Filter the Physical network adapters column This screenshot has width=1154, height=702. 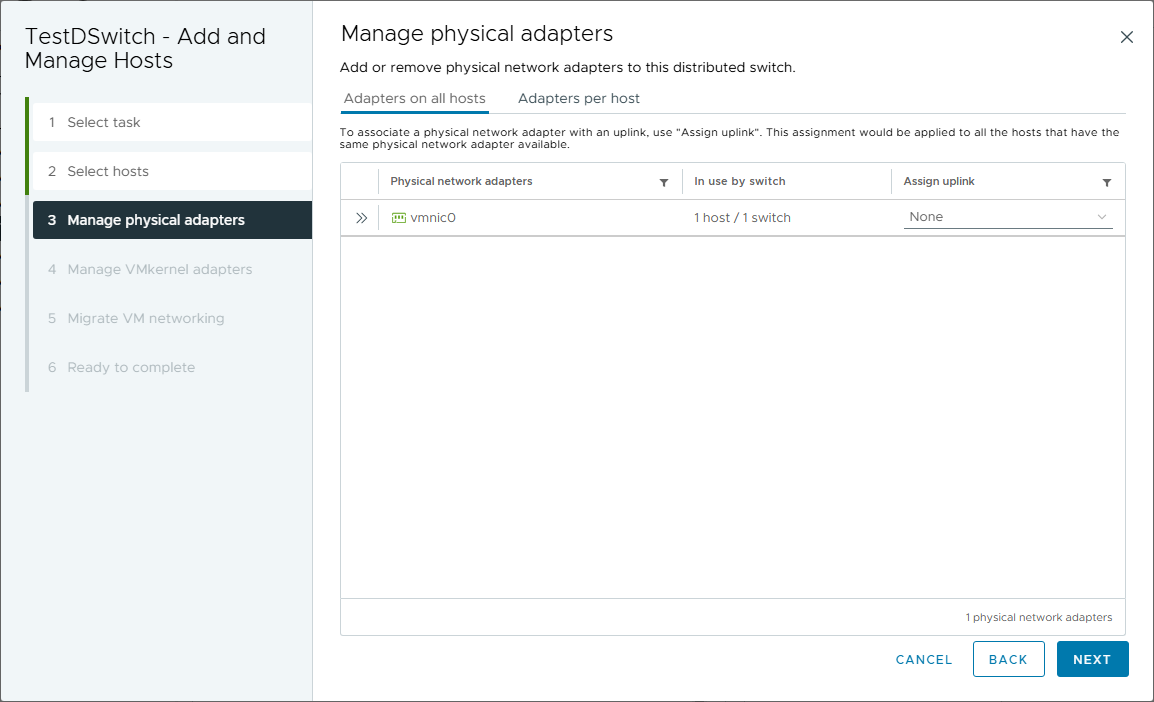664,183
